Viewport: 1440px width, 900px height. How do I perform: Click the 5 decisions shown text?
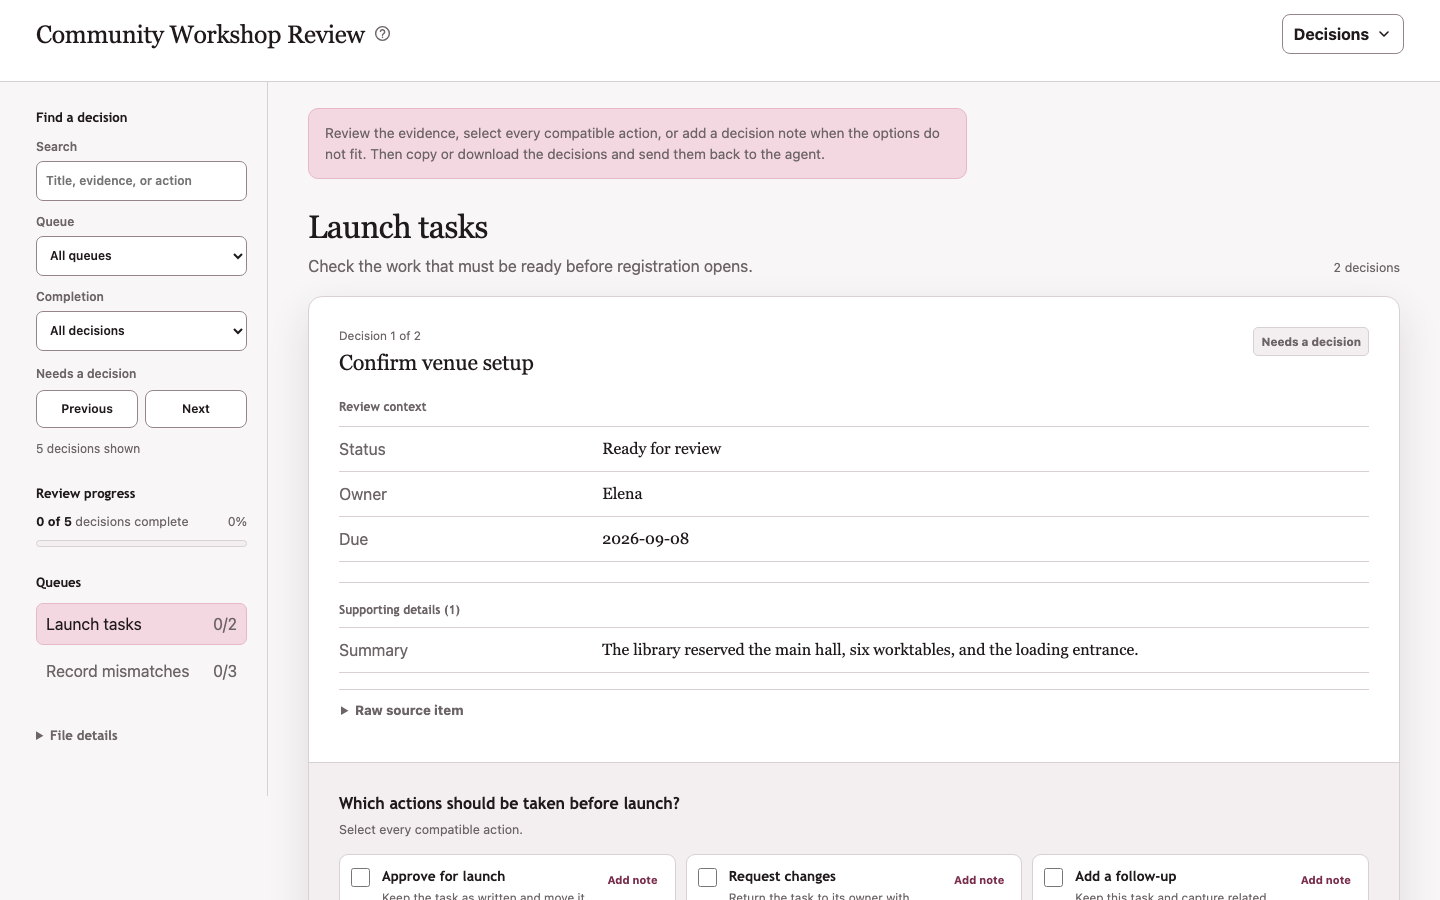click(88, 449)
